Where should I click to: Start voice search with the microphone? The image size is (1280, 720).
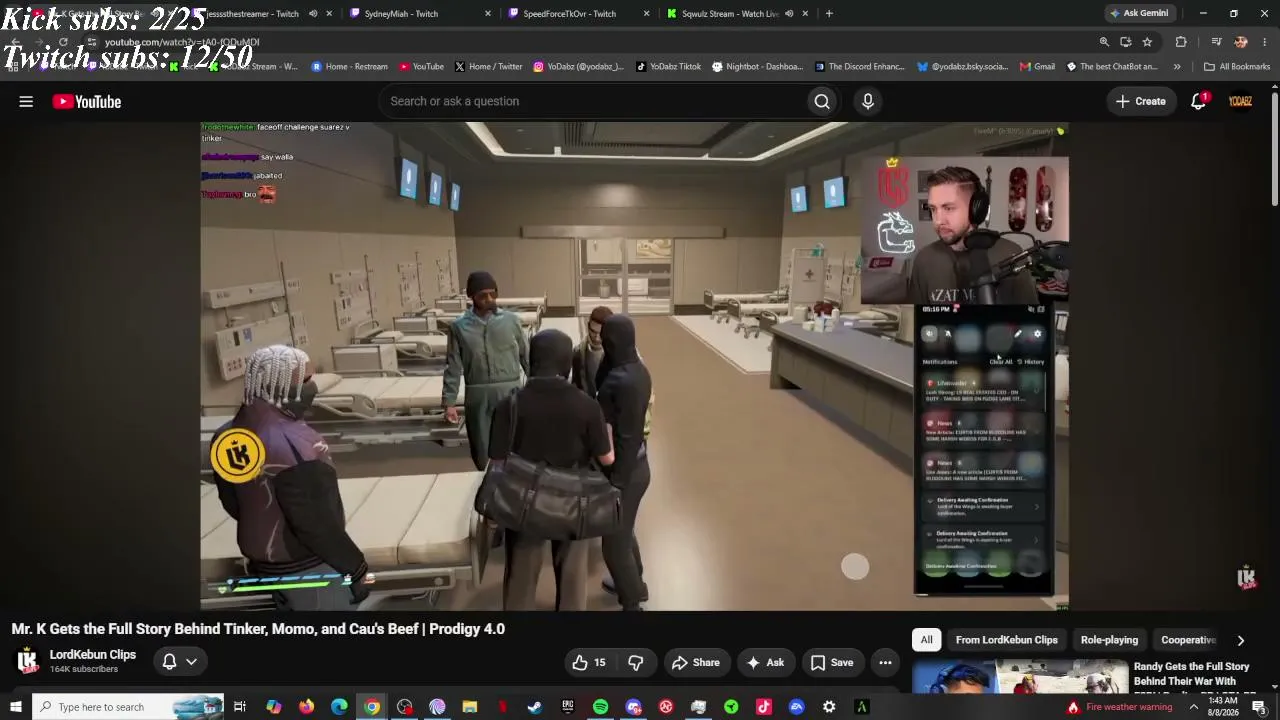(868, 101)
